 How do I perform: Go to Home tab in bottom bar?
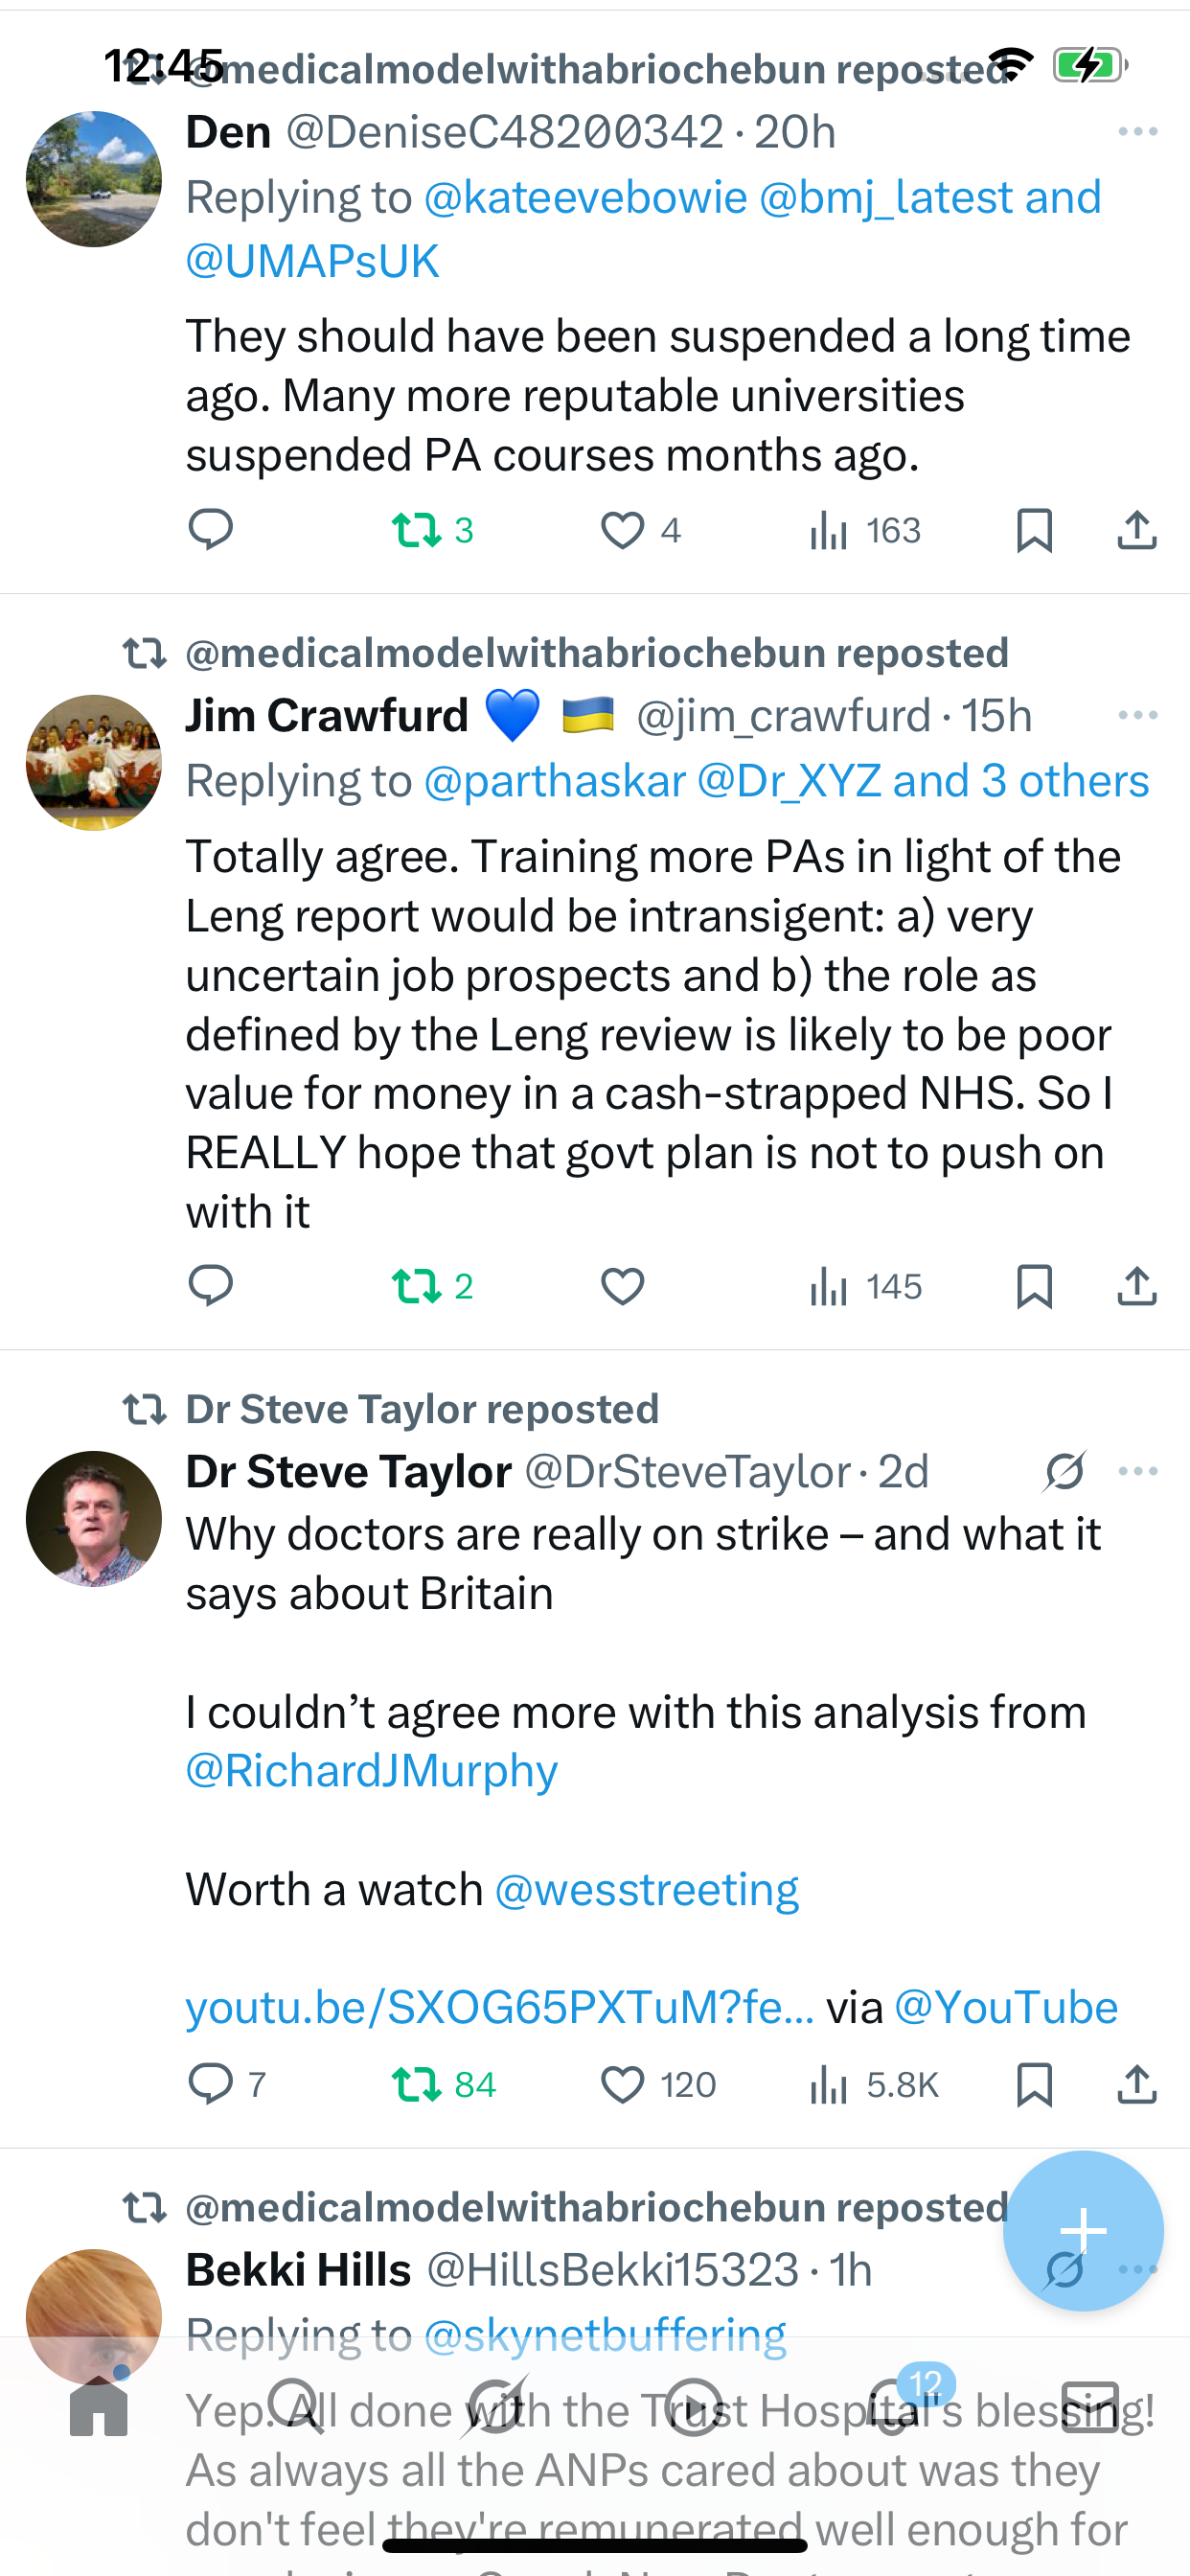pyautogui.click(x=99, y=2409)
